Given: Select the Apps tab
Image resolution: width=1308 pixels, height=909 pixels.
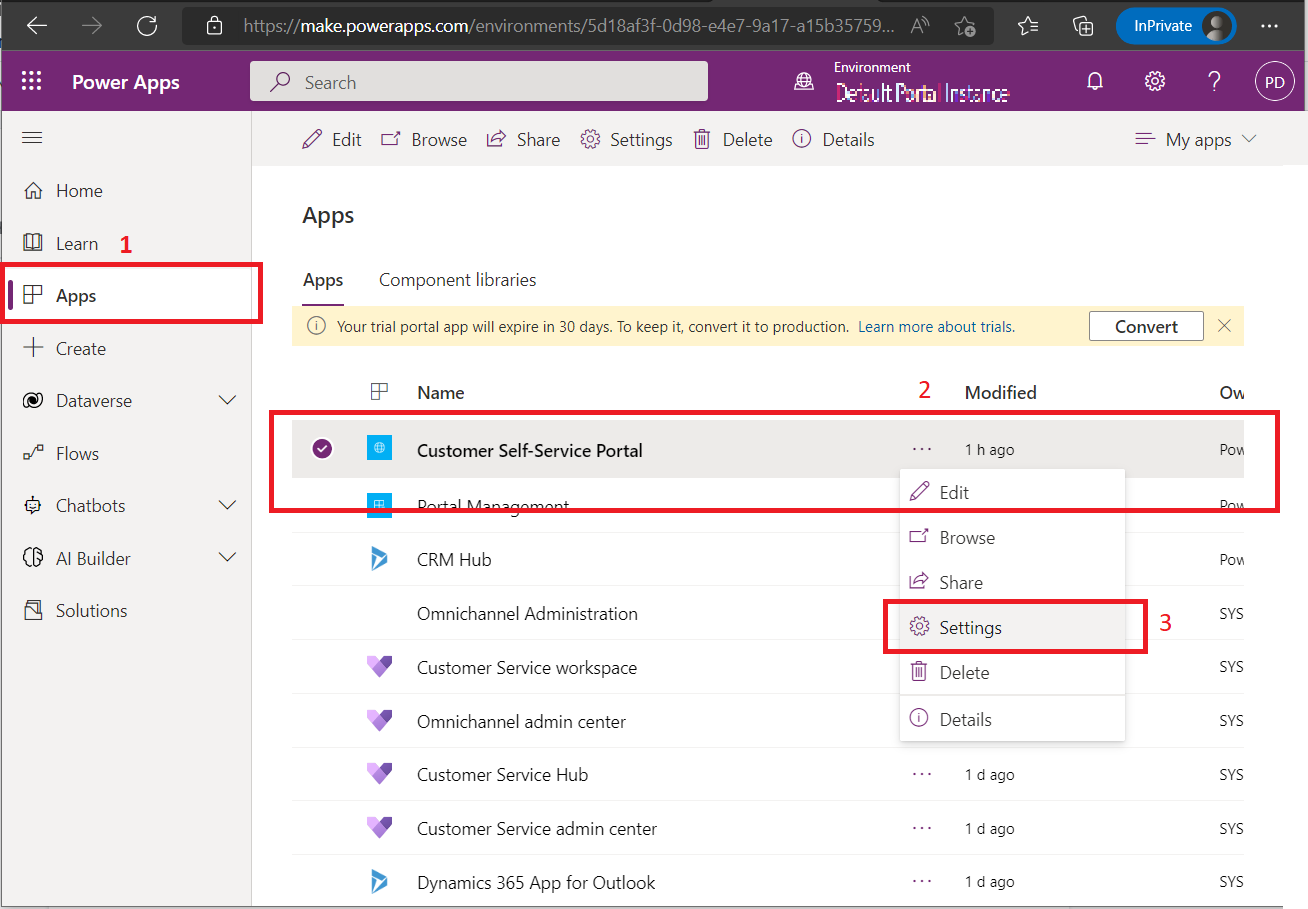Looking at the screenshot, I should 323,280.
